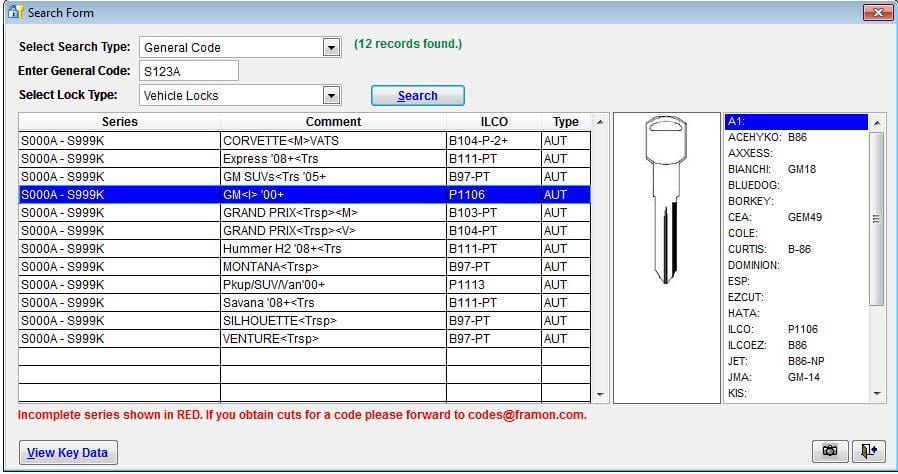Click the key blank image
This screenshot has width=898, height=474.
pos(665,200)
